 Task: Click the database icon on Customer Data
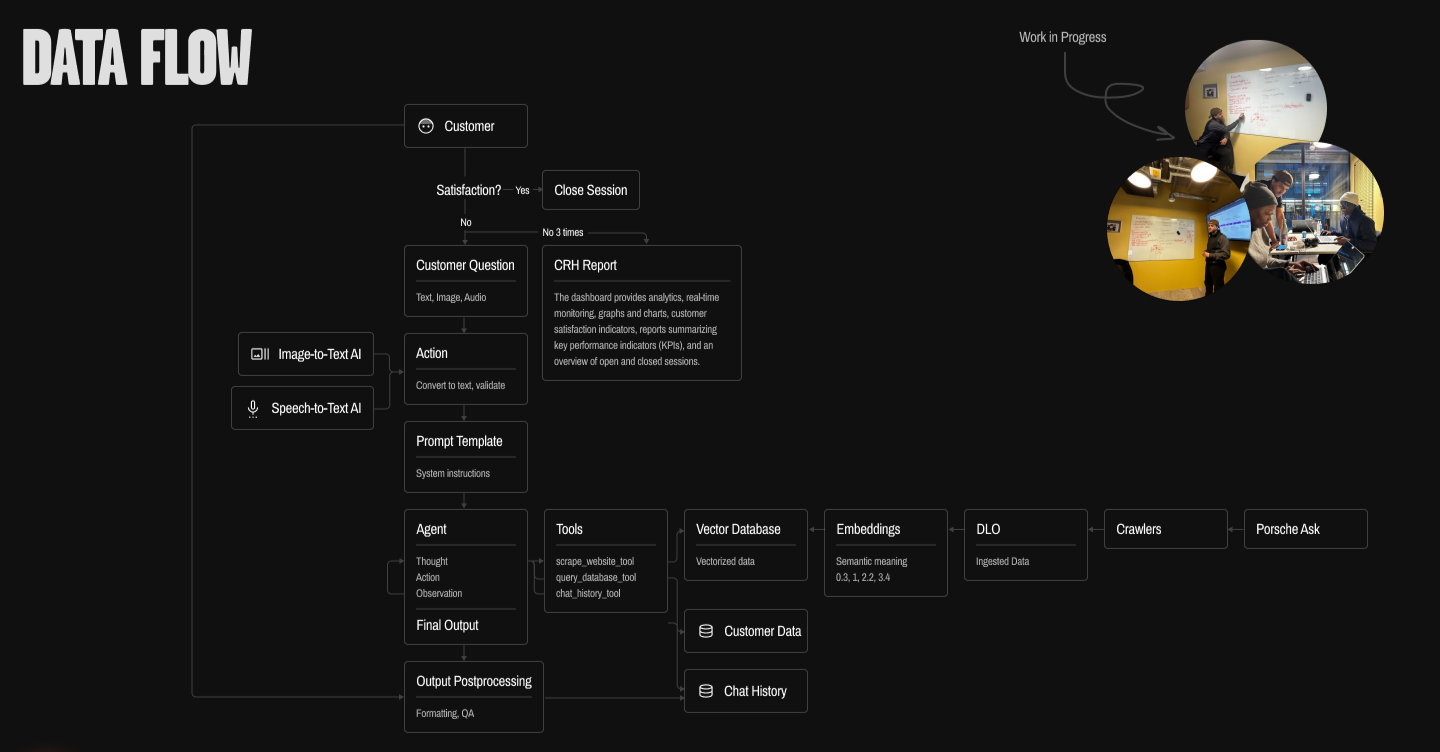click(x=707, y=630)
